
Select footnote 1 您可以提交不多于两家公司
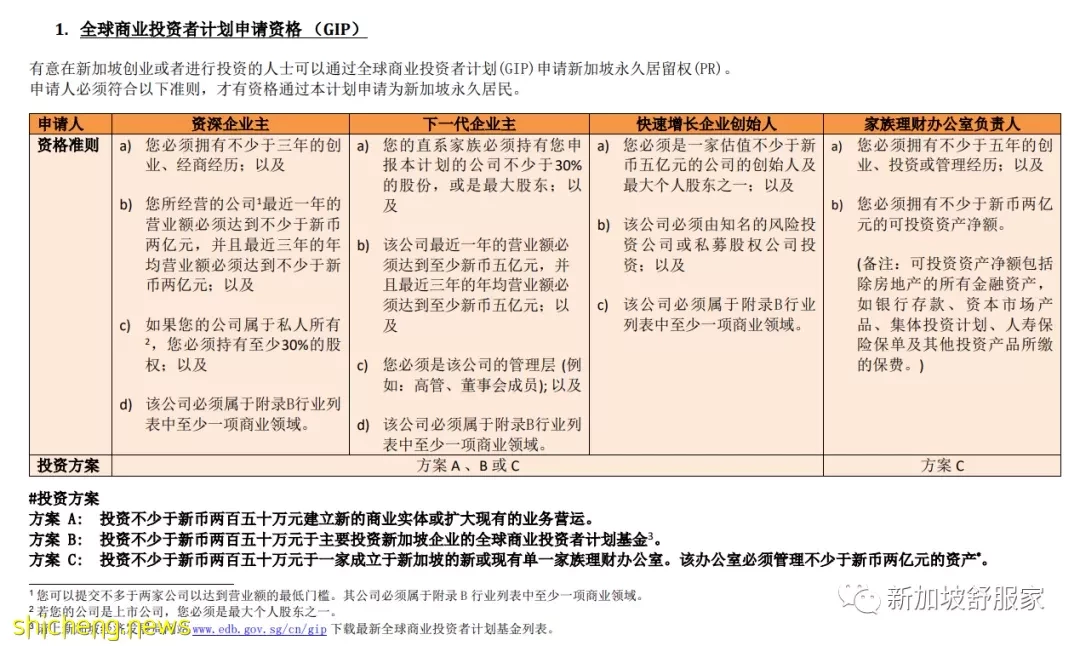tap(335, 595)
